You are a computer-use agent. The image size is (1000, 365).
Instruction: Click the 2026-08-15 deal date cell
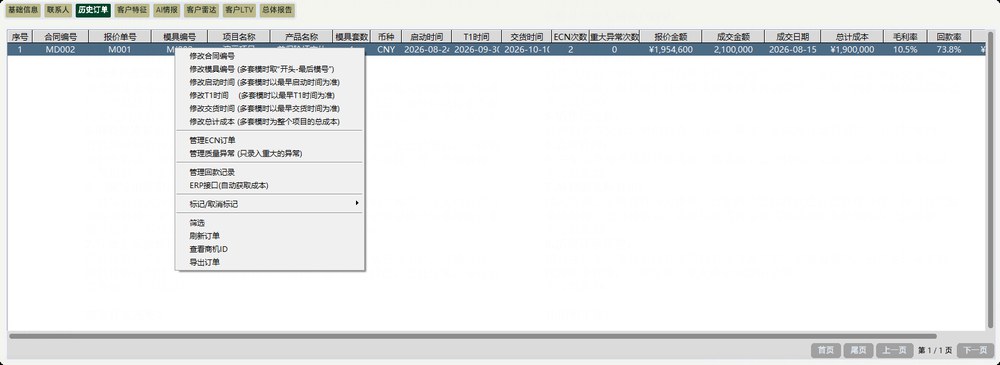click(792, 49)
